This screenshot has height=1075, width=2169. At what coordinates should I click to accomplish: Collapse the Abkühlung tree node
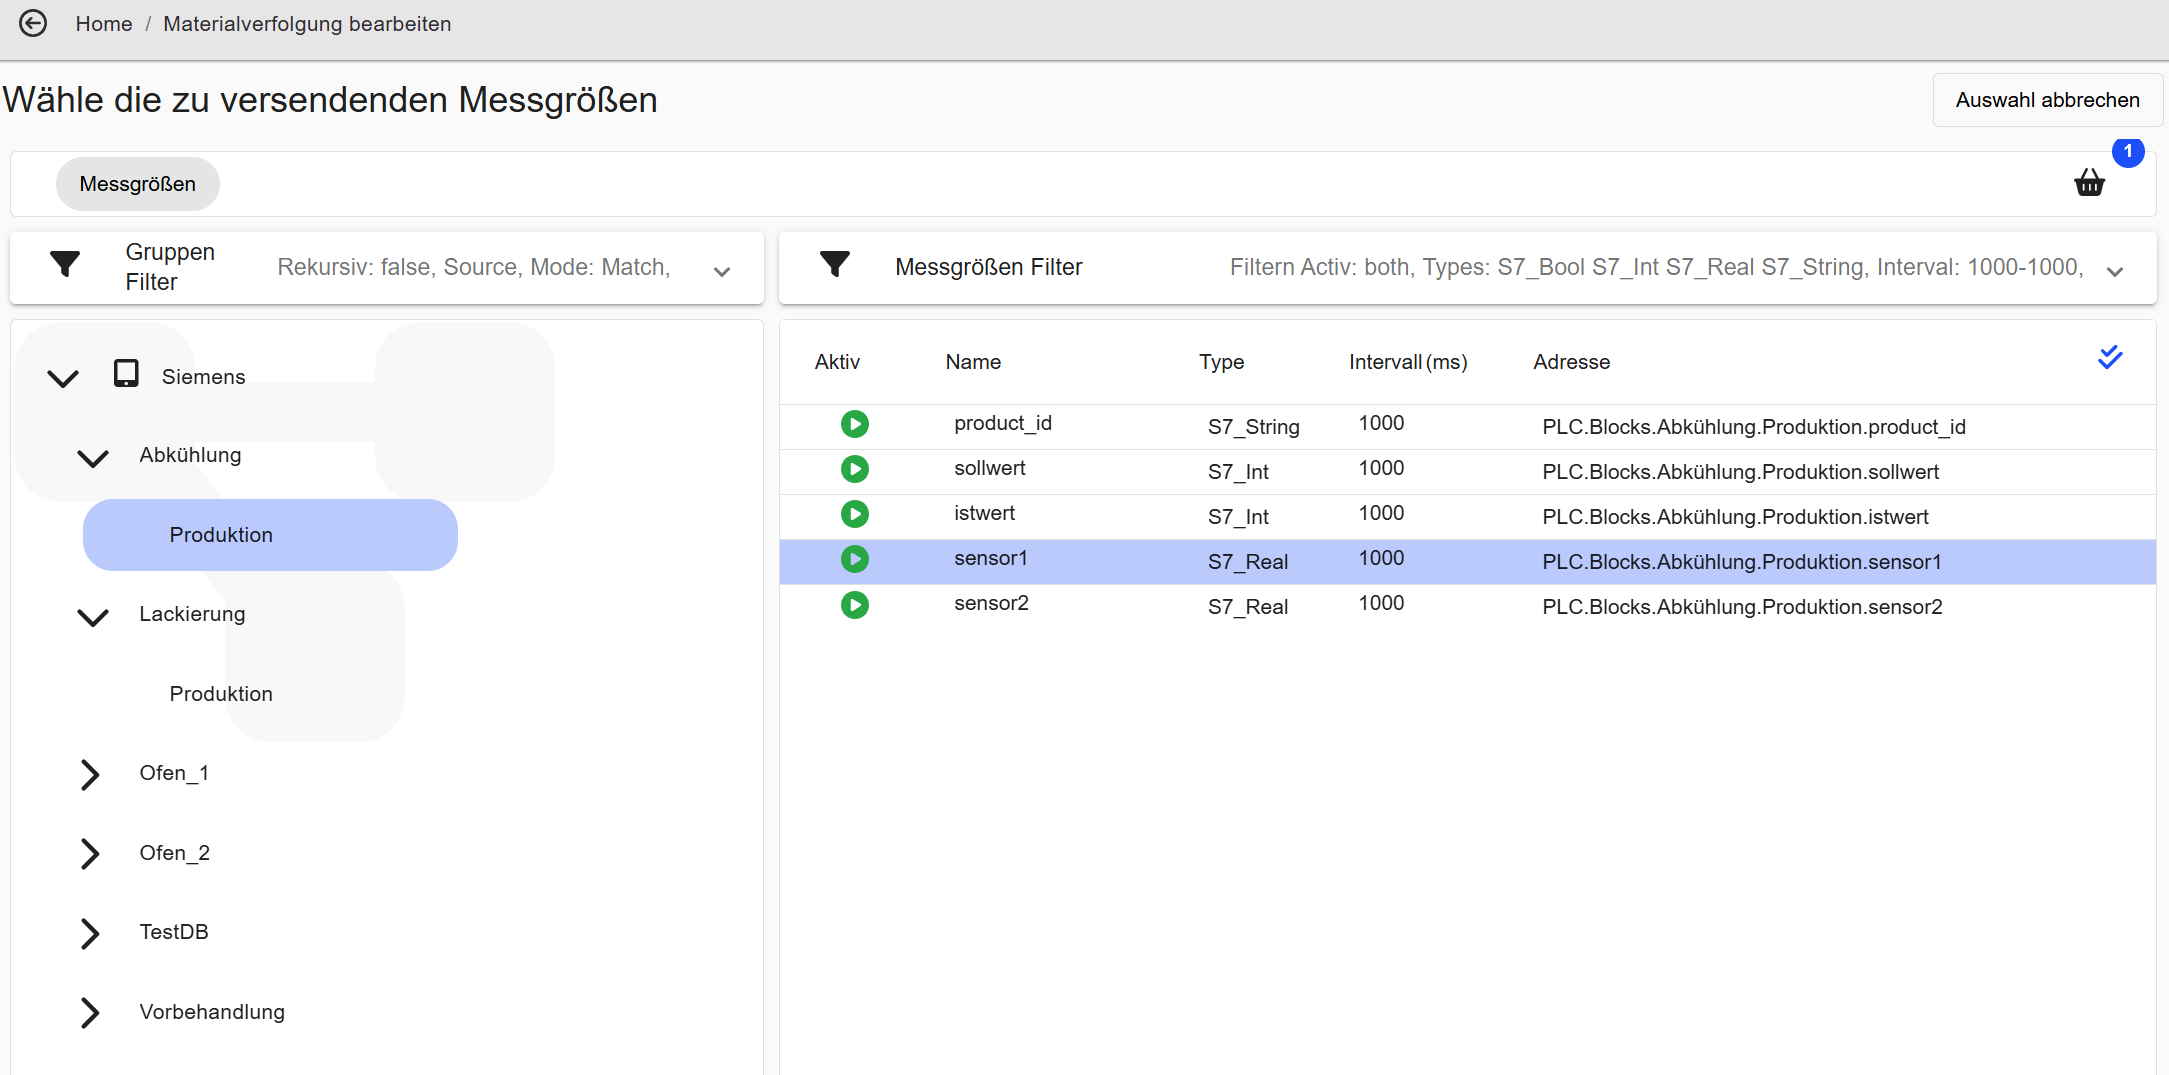(93, 458)
